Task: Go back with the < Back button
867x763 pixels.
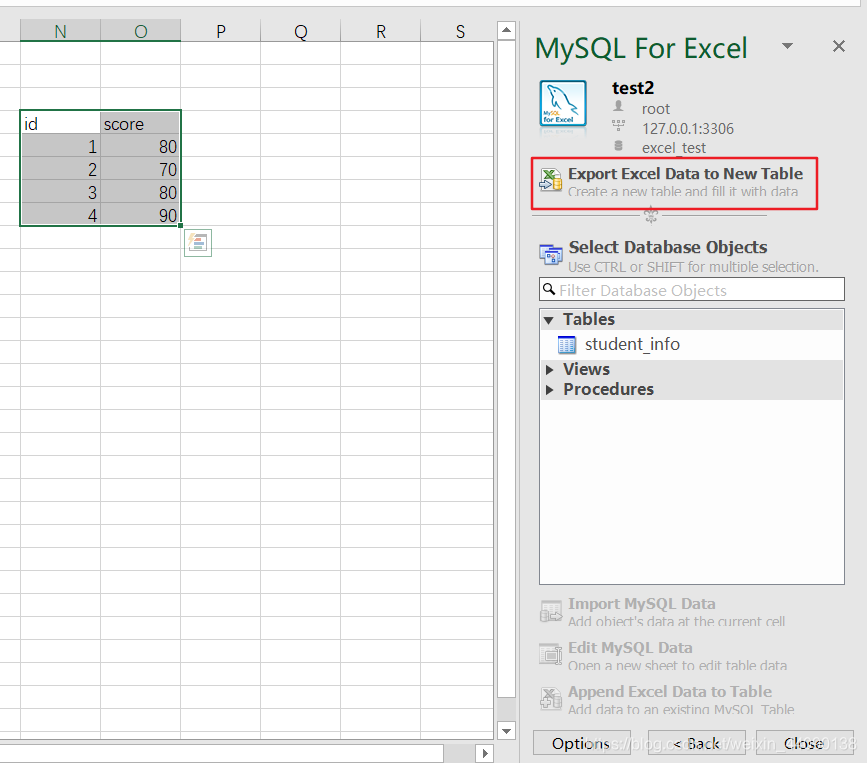Action: [x=696, y=743]
